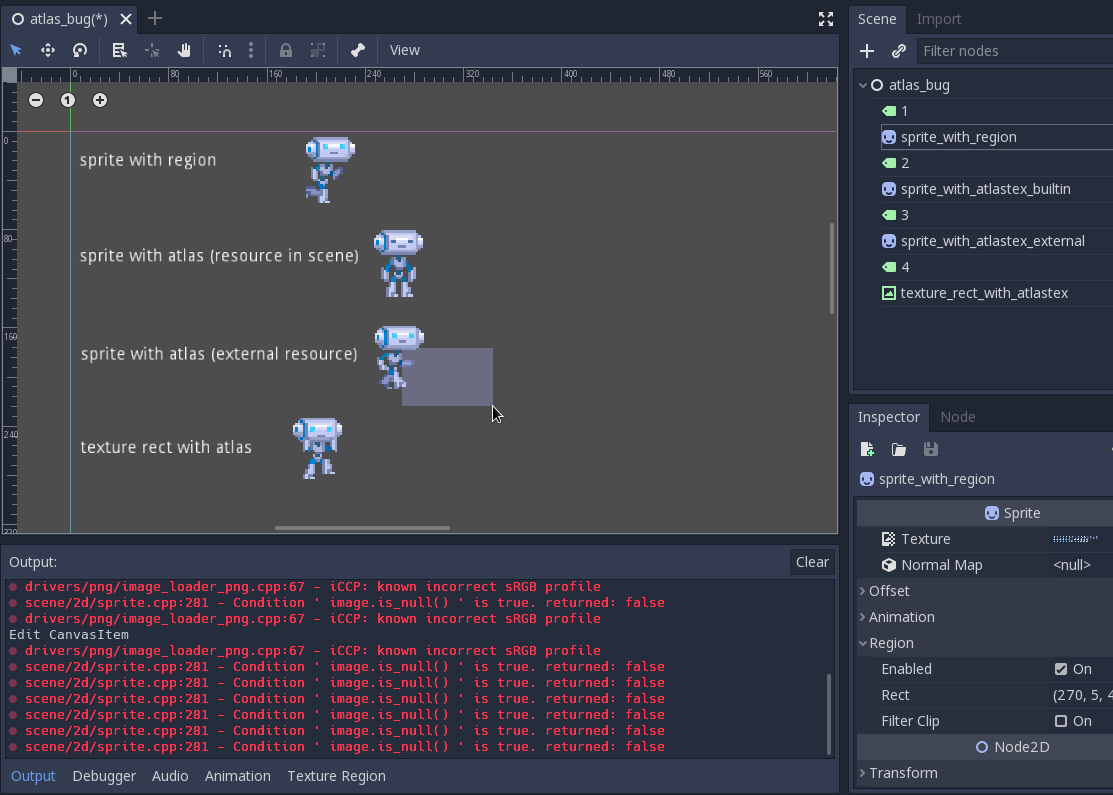Switch to the Import tab
The width and height of the screenshot is (1113, 795).
coord(938,18)
